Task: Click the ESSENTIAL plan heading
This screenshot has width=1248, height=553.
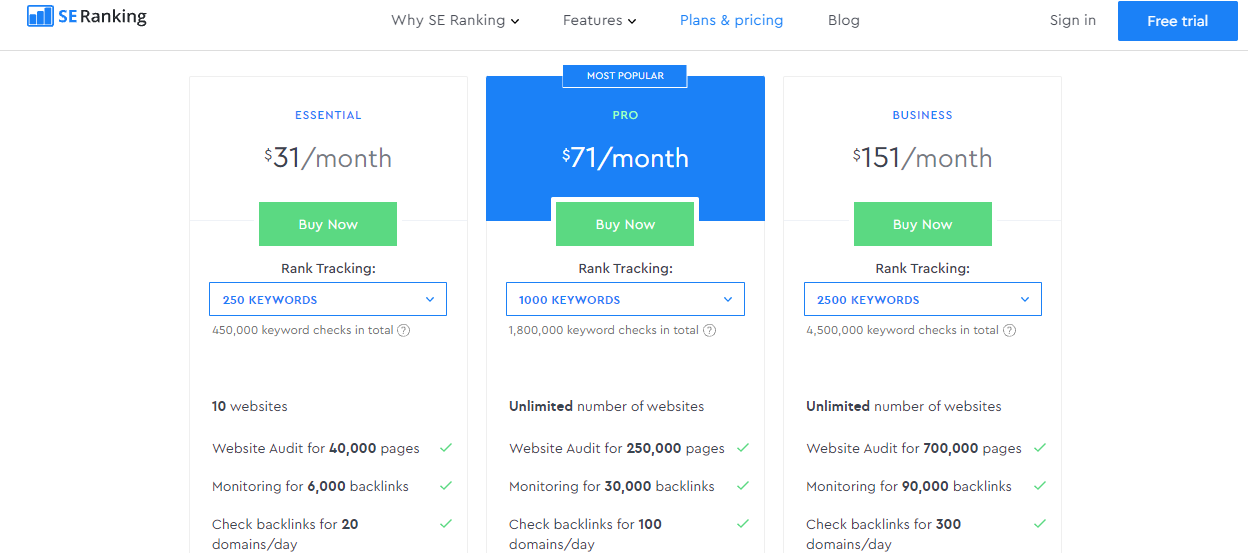Action: coord(328,115)
